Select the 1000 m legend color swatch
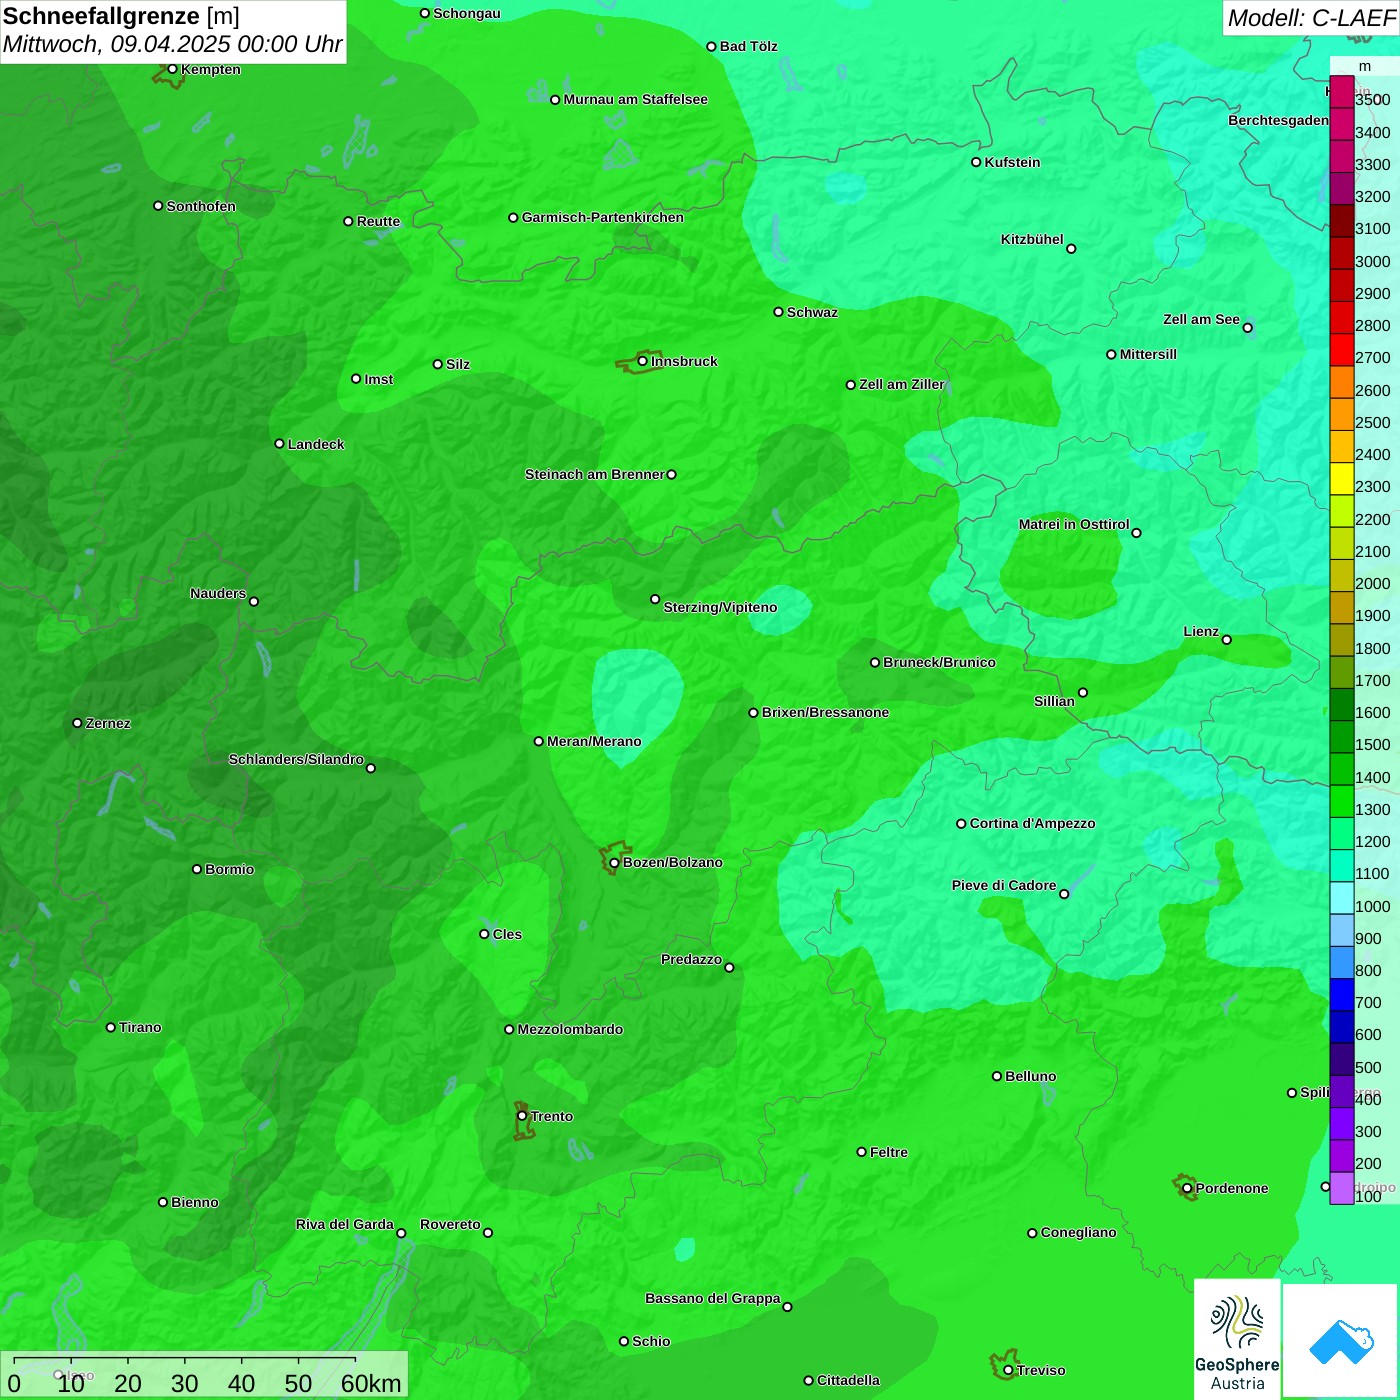 tap(1342, 898)
